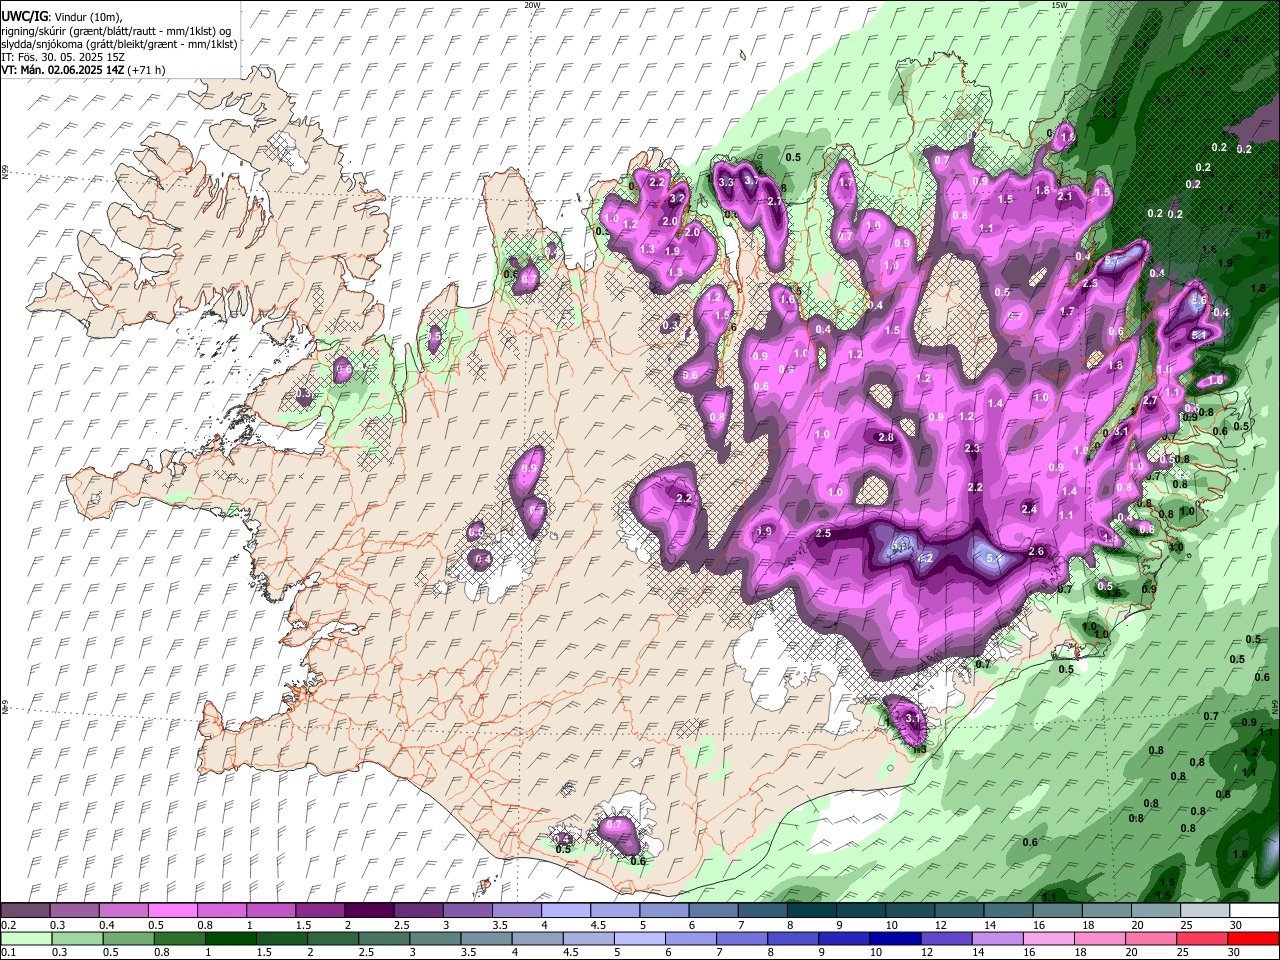This screenshot has width=1280, height=960.
Task: Click the 2.8 precipitation value on the map
Action: [x=886, y=437]
